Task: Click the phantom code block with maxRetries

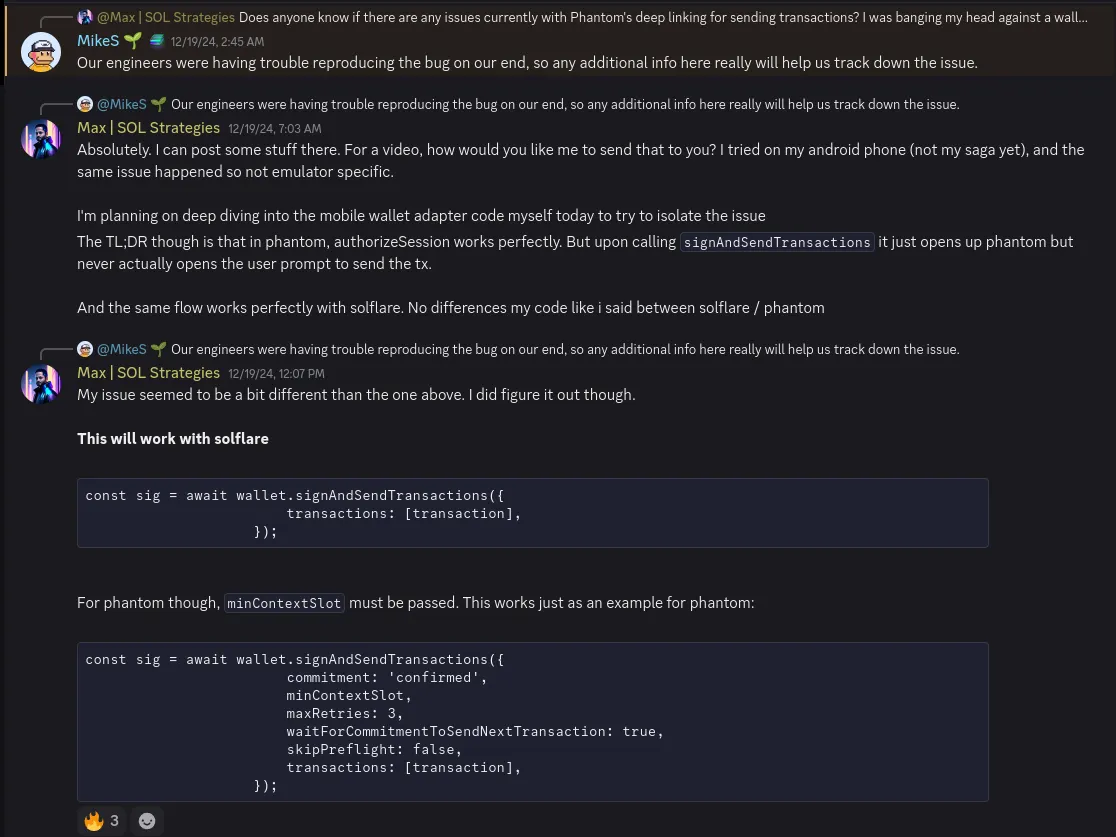Action: (532, 722)
